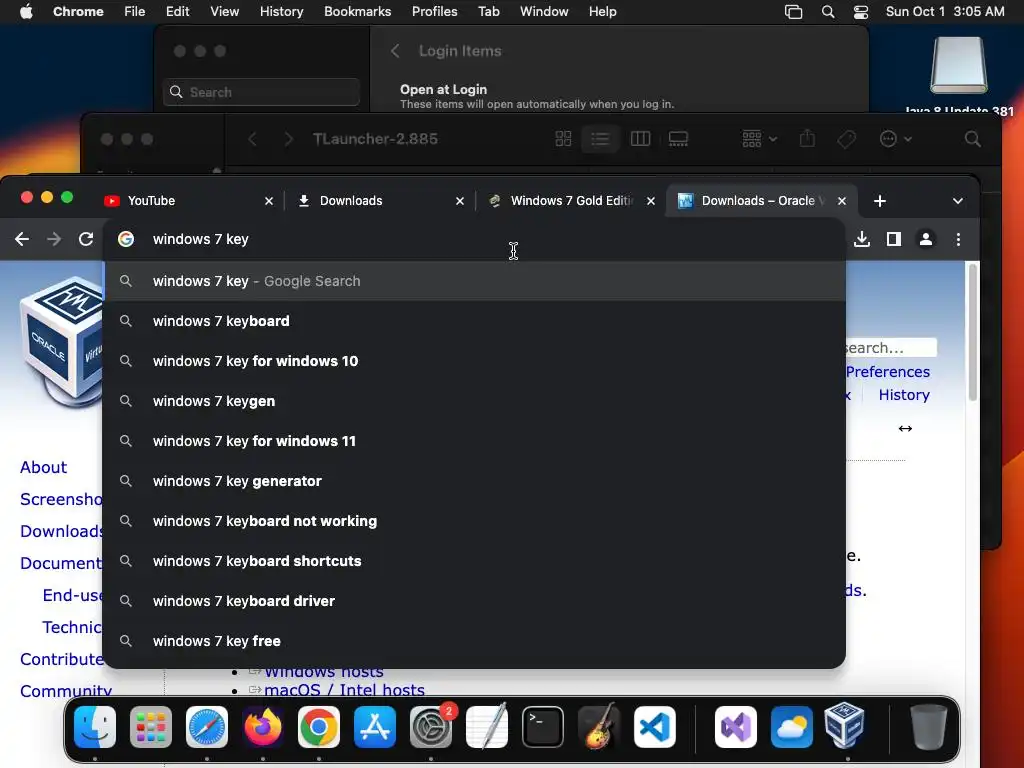The image size is (1024, 768).
Task: Open Terminal from the Dock
Action: (x=543, y=727)
